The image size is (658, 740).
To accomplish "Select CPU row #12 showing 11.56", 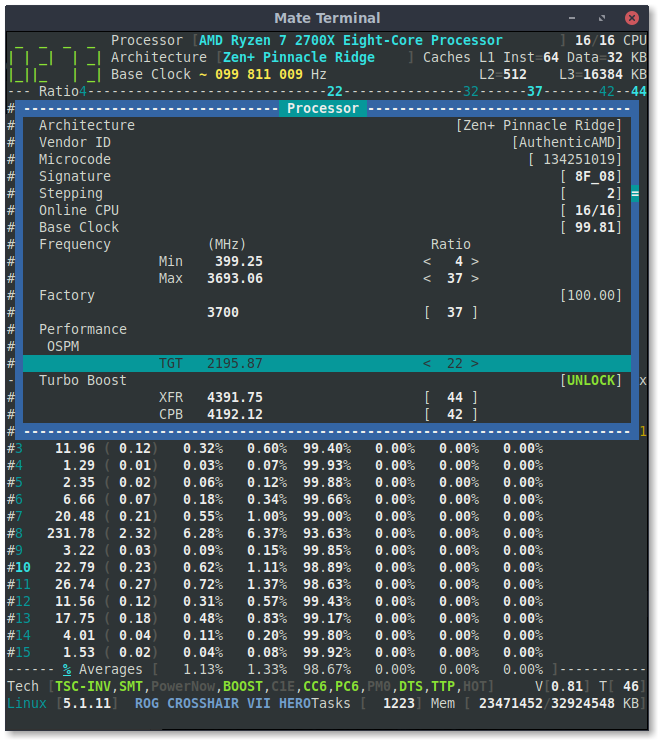I will pos(275,601).
